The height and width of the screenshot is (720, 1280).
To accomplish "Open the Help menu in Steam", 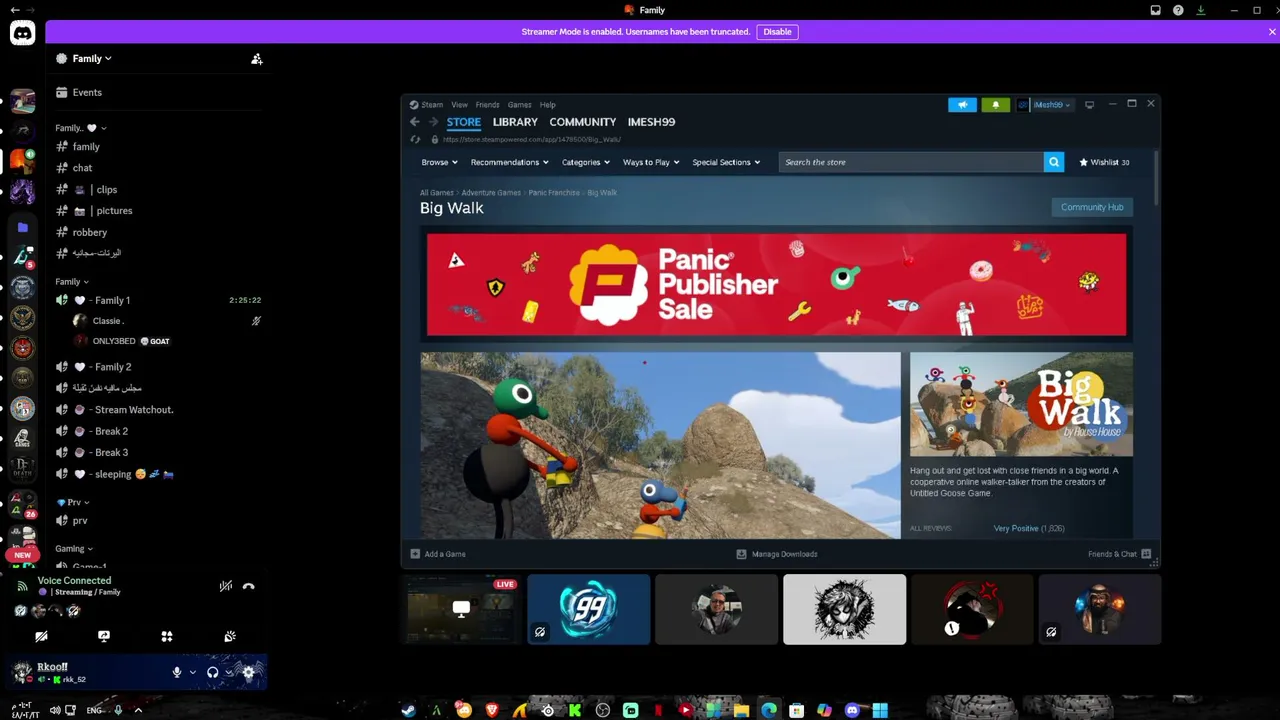I will click(547, 105).
